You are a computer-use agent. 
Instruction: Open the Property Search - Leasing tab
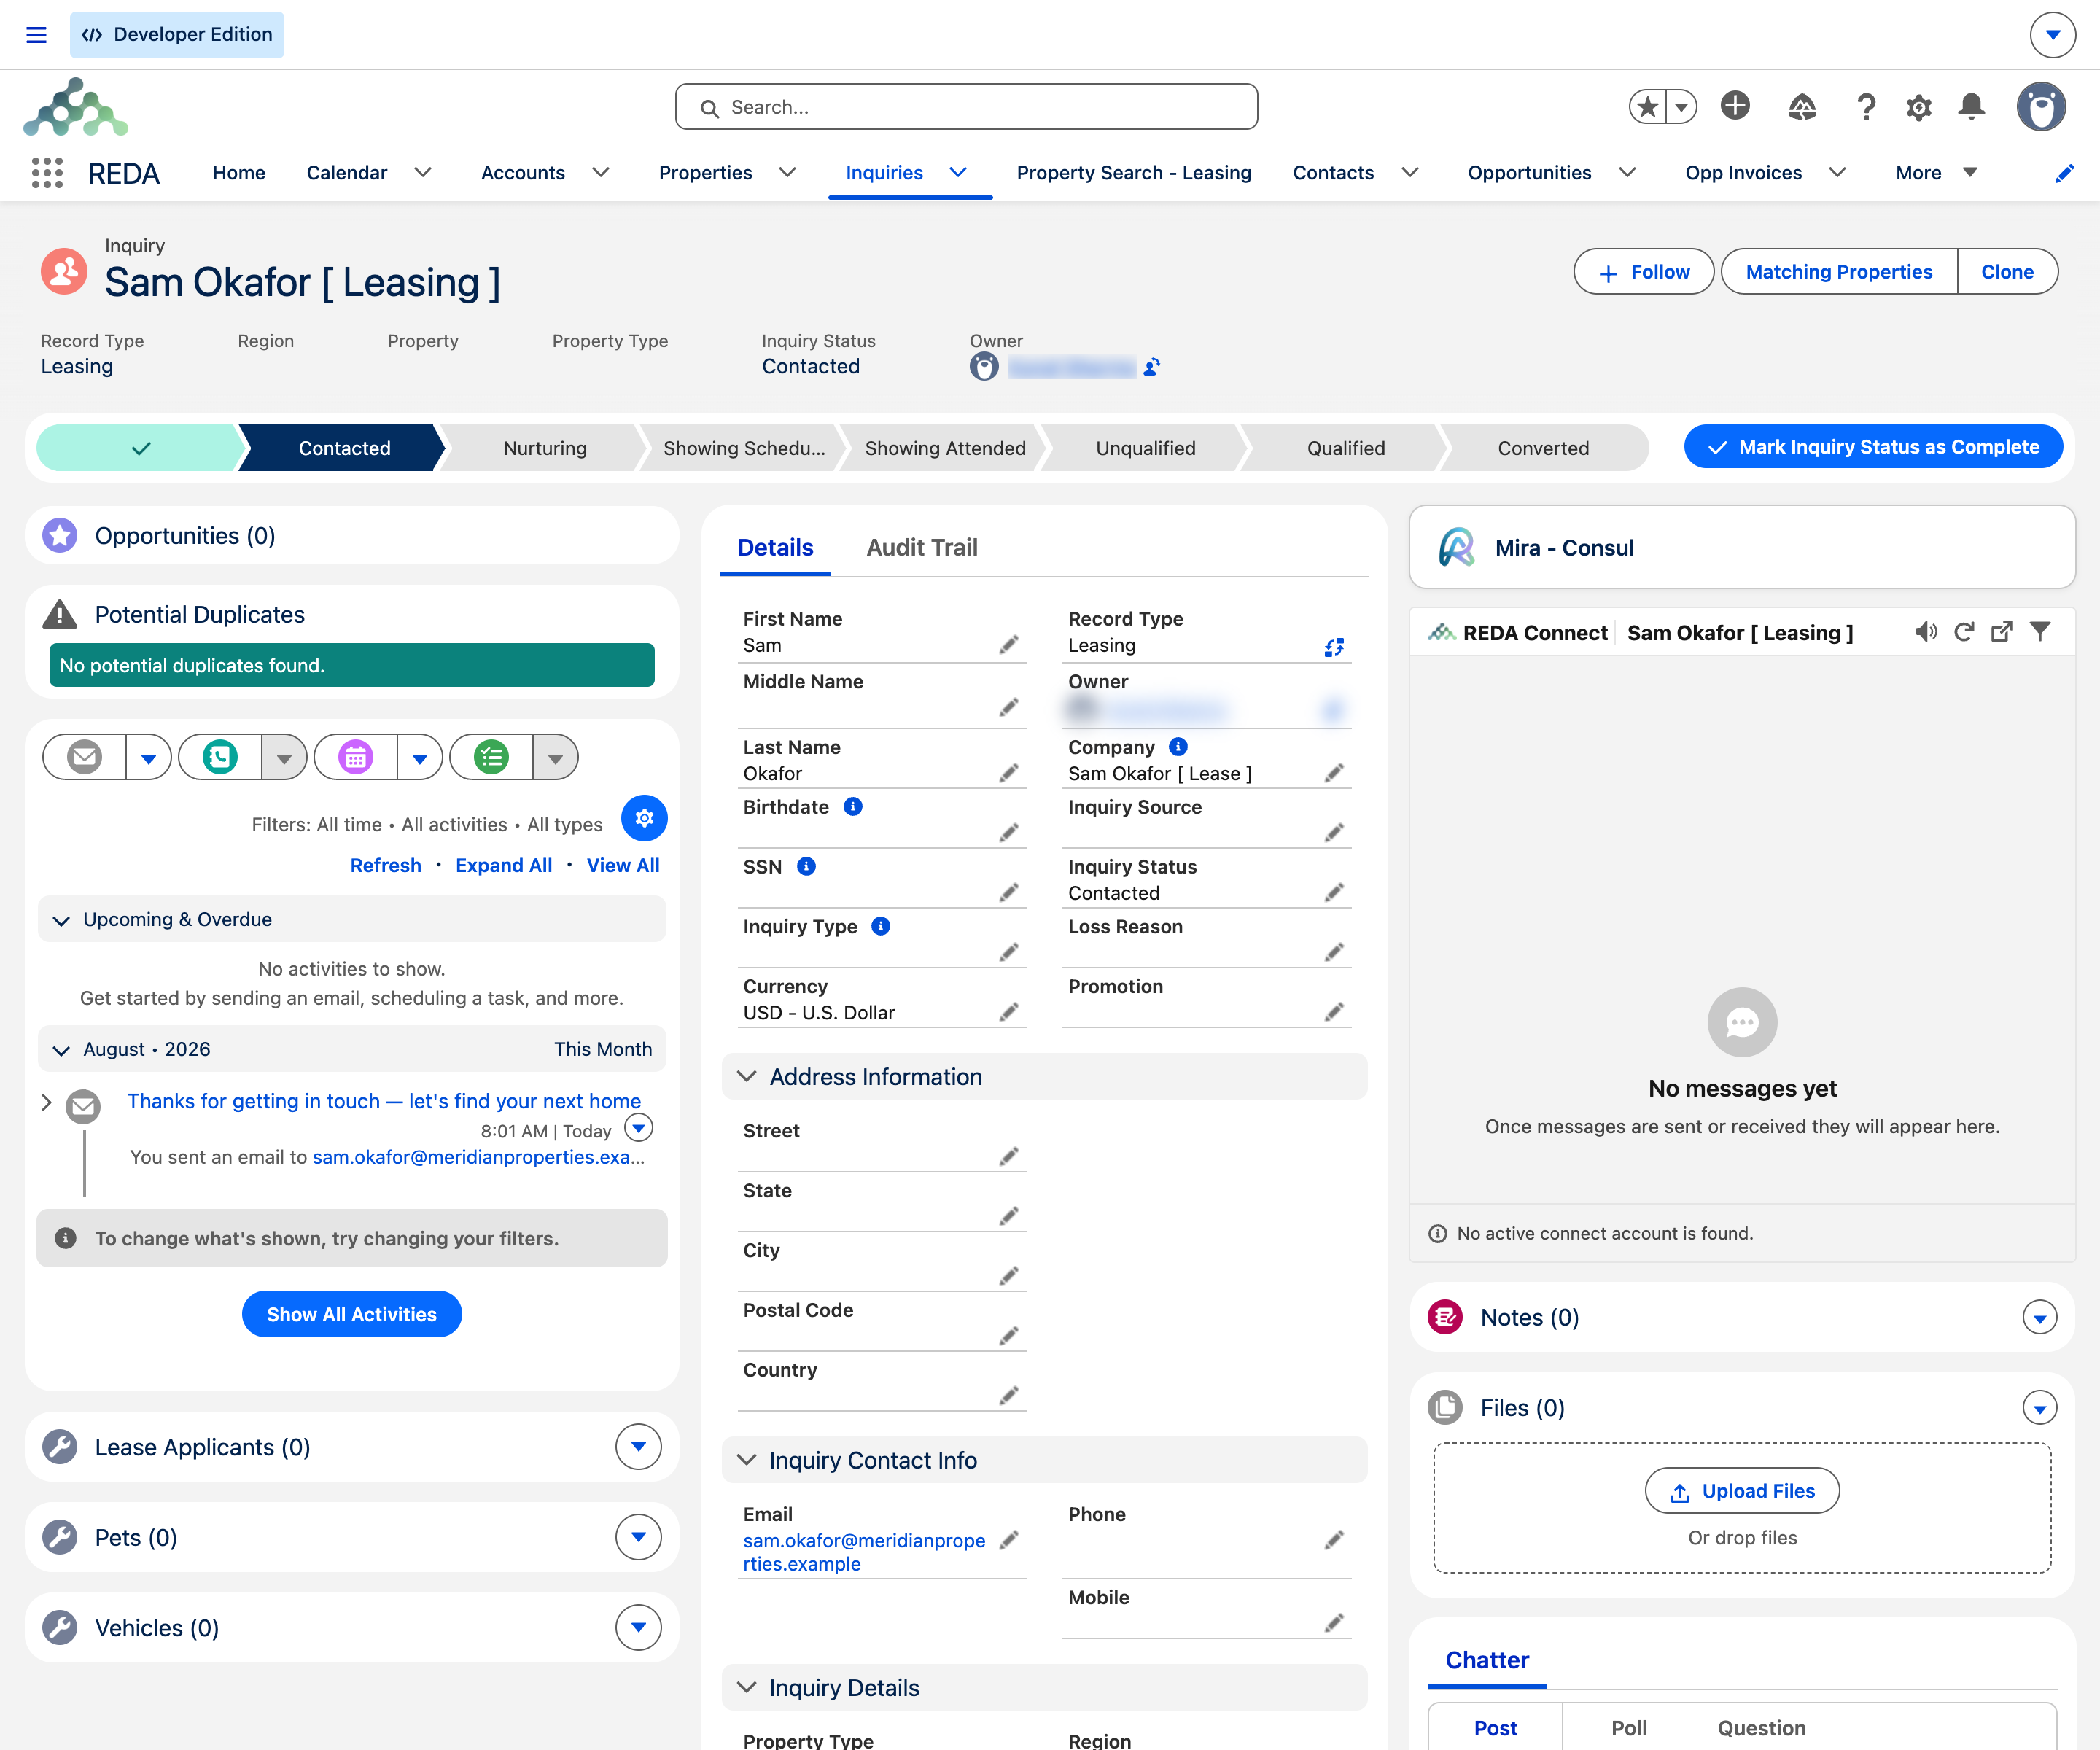pyautogui.click(x=1134, y=173)
